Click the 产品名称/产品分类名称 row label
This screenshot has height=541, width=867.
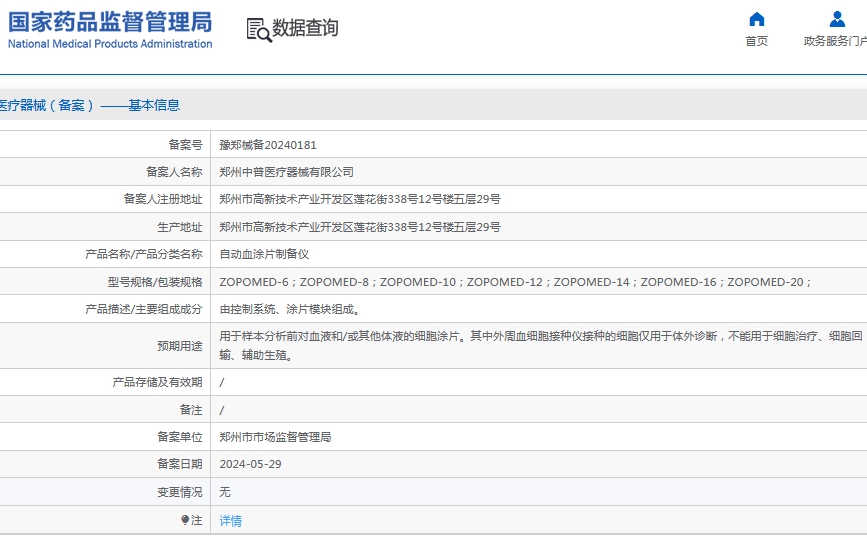144,254
